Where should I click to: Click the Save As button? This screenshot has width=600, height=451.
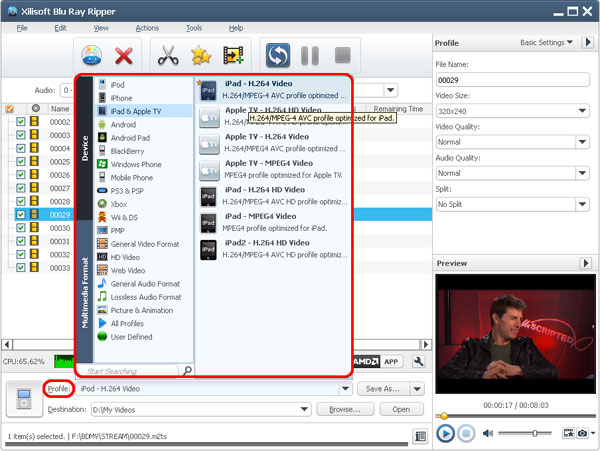click(x=383, y=389)
